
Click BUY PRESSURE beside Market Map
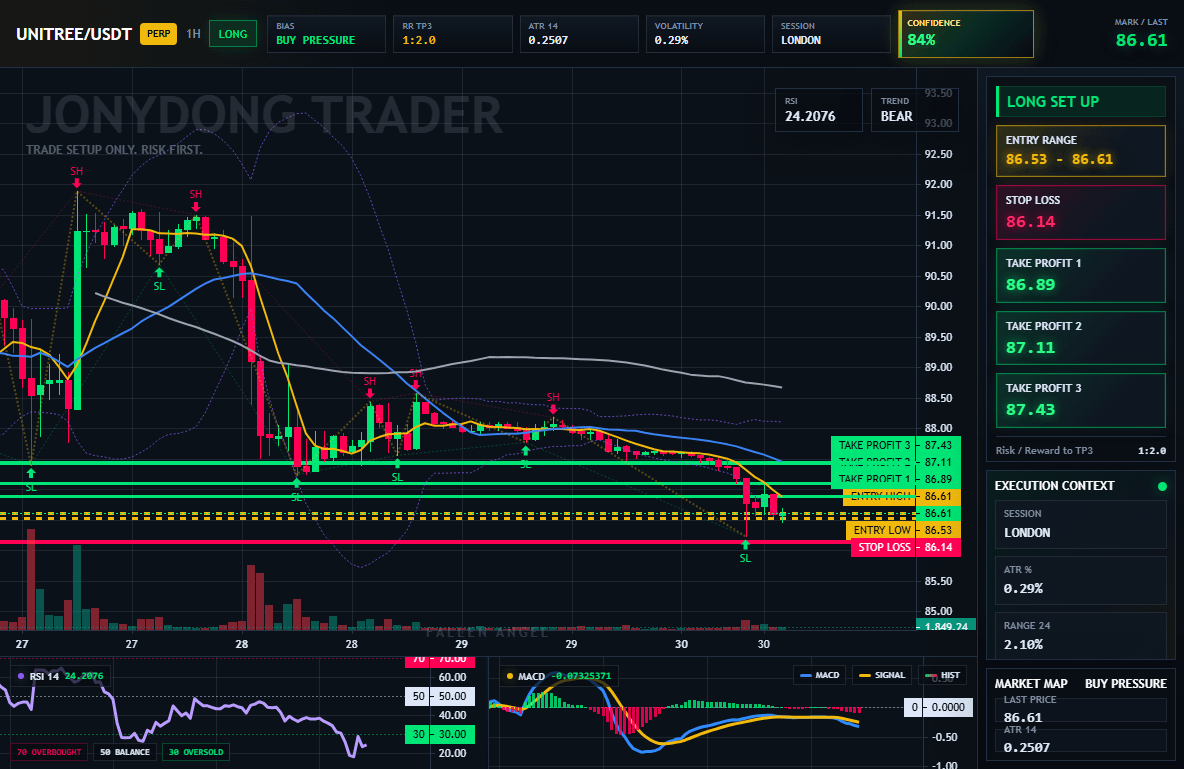click(x=1126, y=684)
